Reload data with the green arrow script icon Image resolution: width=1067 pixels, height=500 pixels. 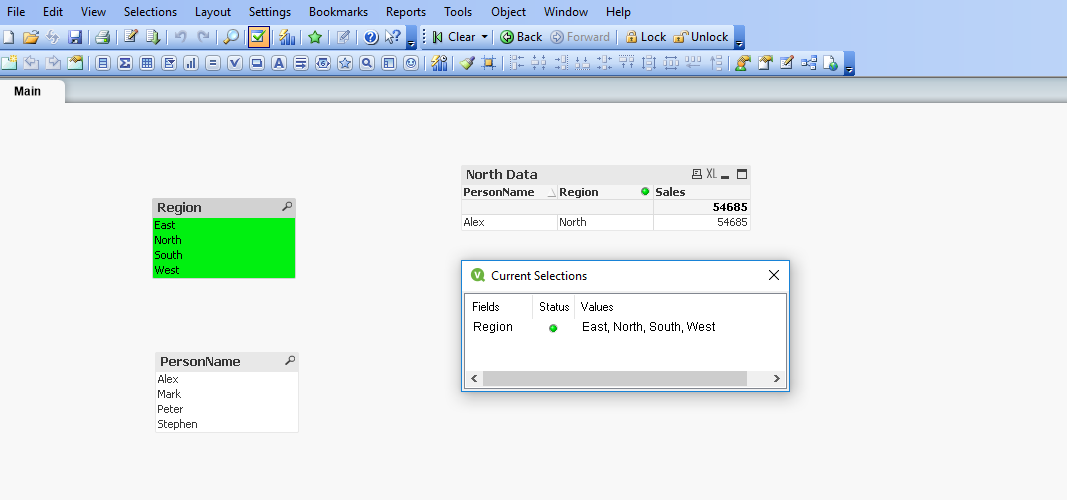coord(152,37)
